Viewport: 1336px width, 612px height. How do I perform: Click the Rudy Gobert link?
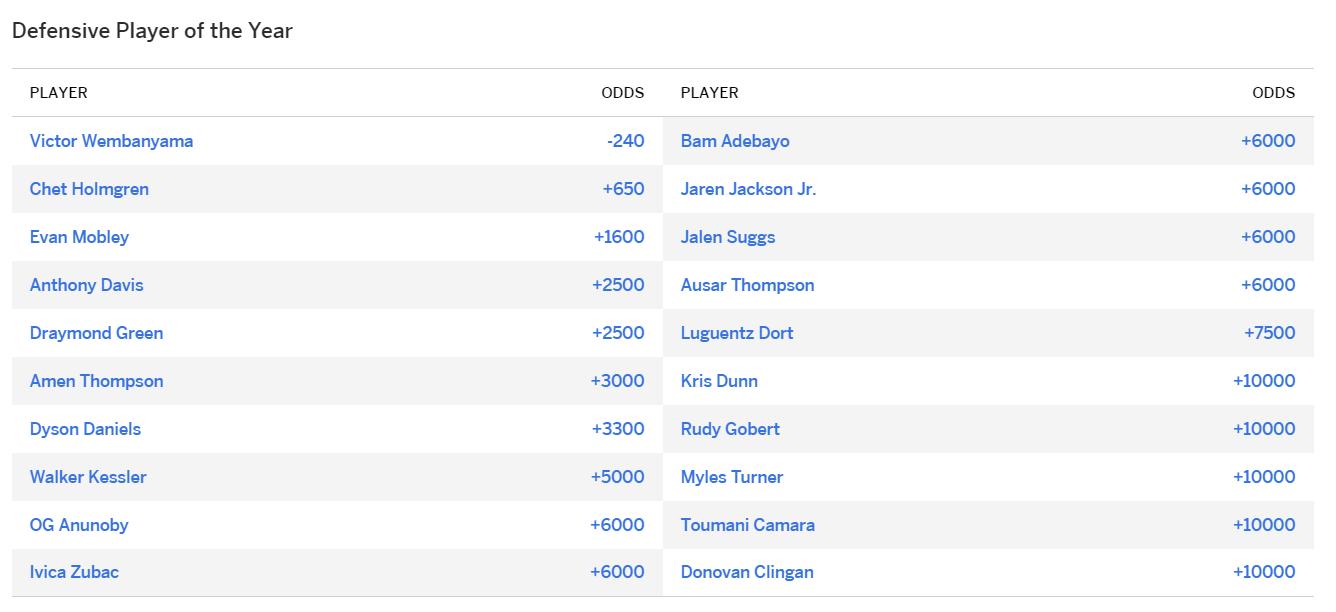(x=730, y=429)
